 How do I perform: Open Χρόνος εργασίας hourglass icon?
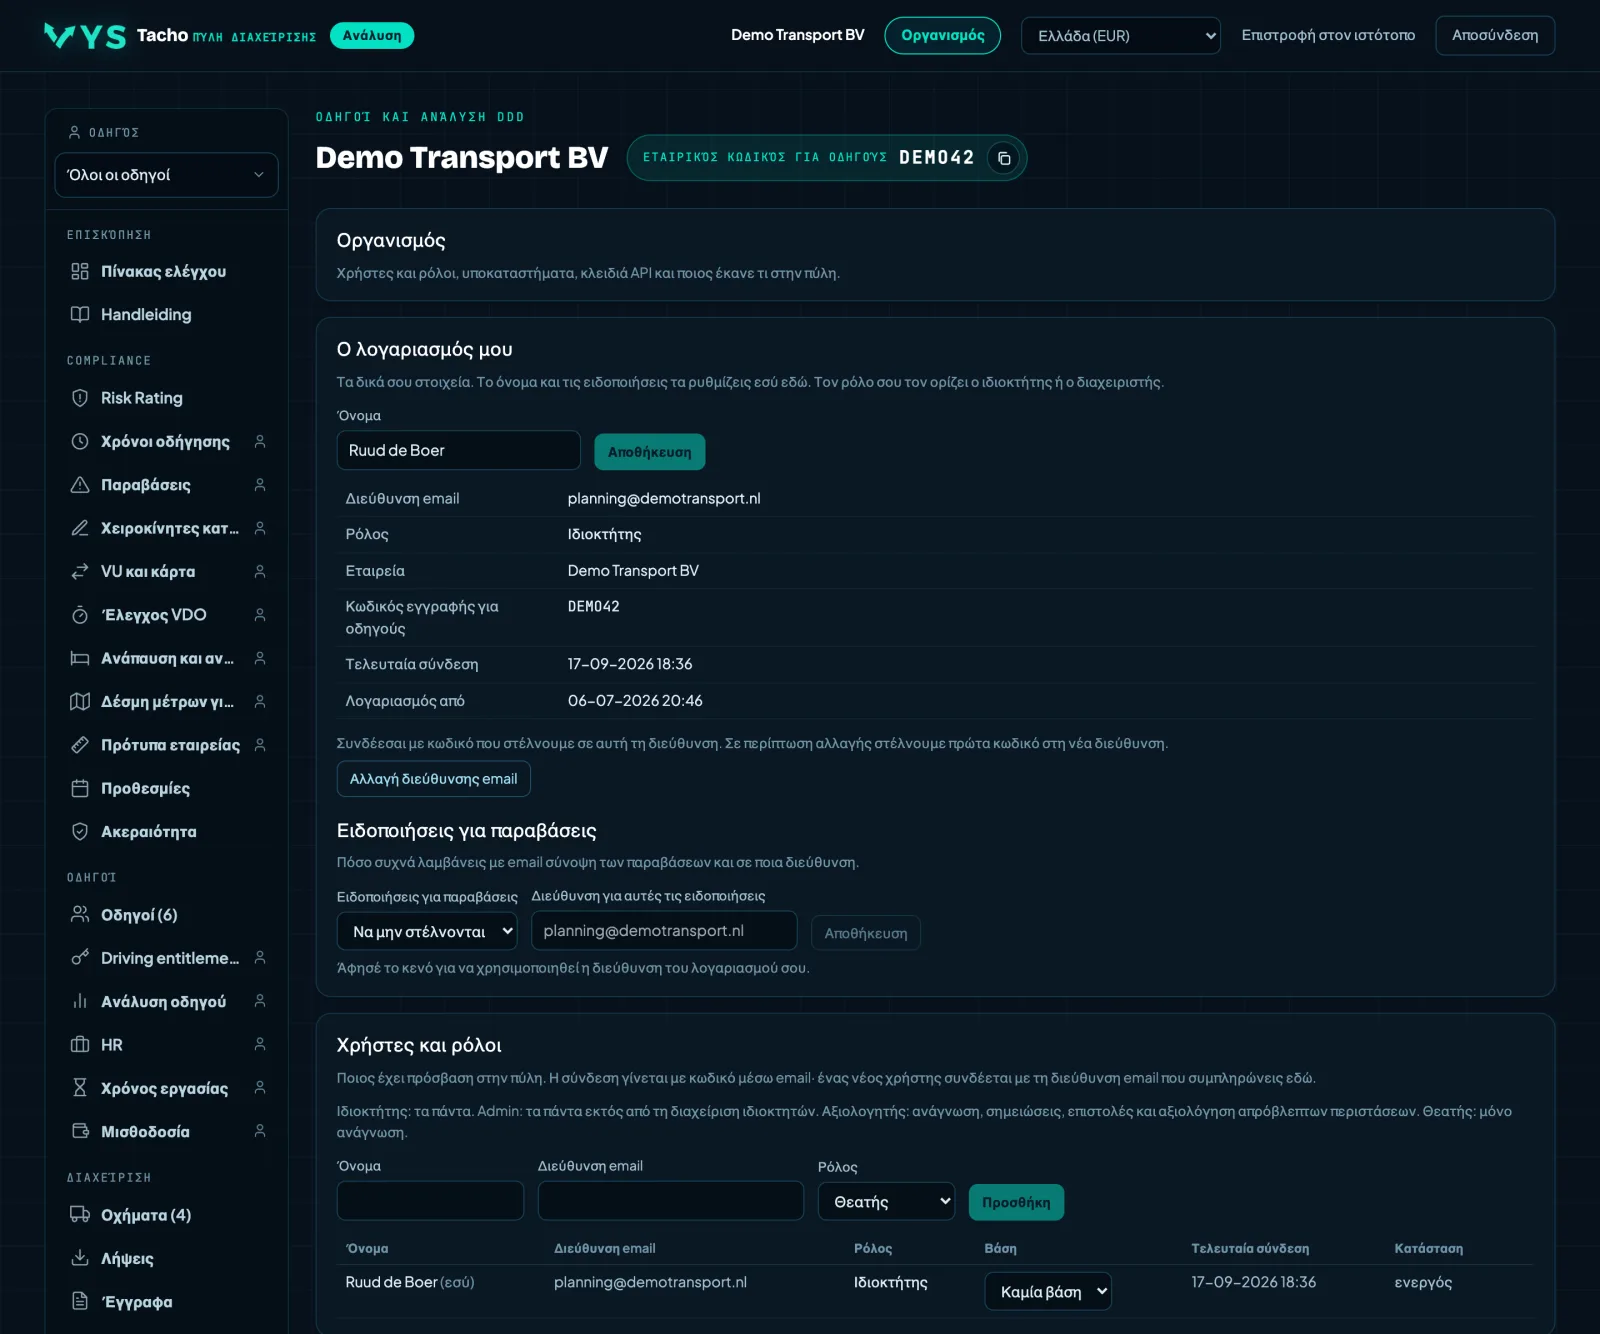(x=80, y=1087)
